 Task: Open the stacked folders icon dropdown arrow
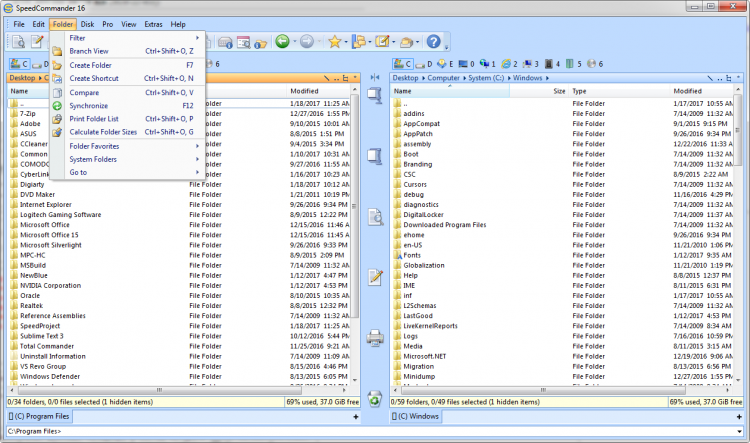(418, 42)
